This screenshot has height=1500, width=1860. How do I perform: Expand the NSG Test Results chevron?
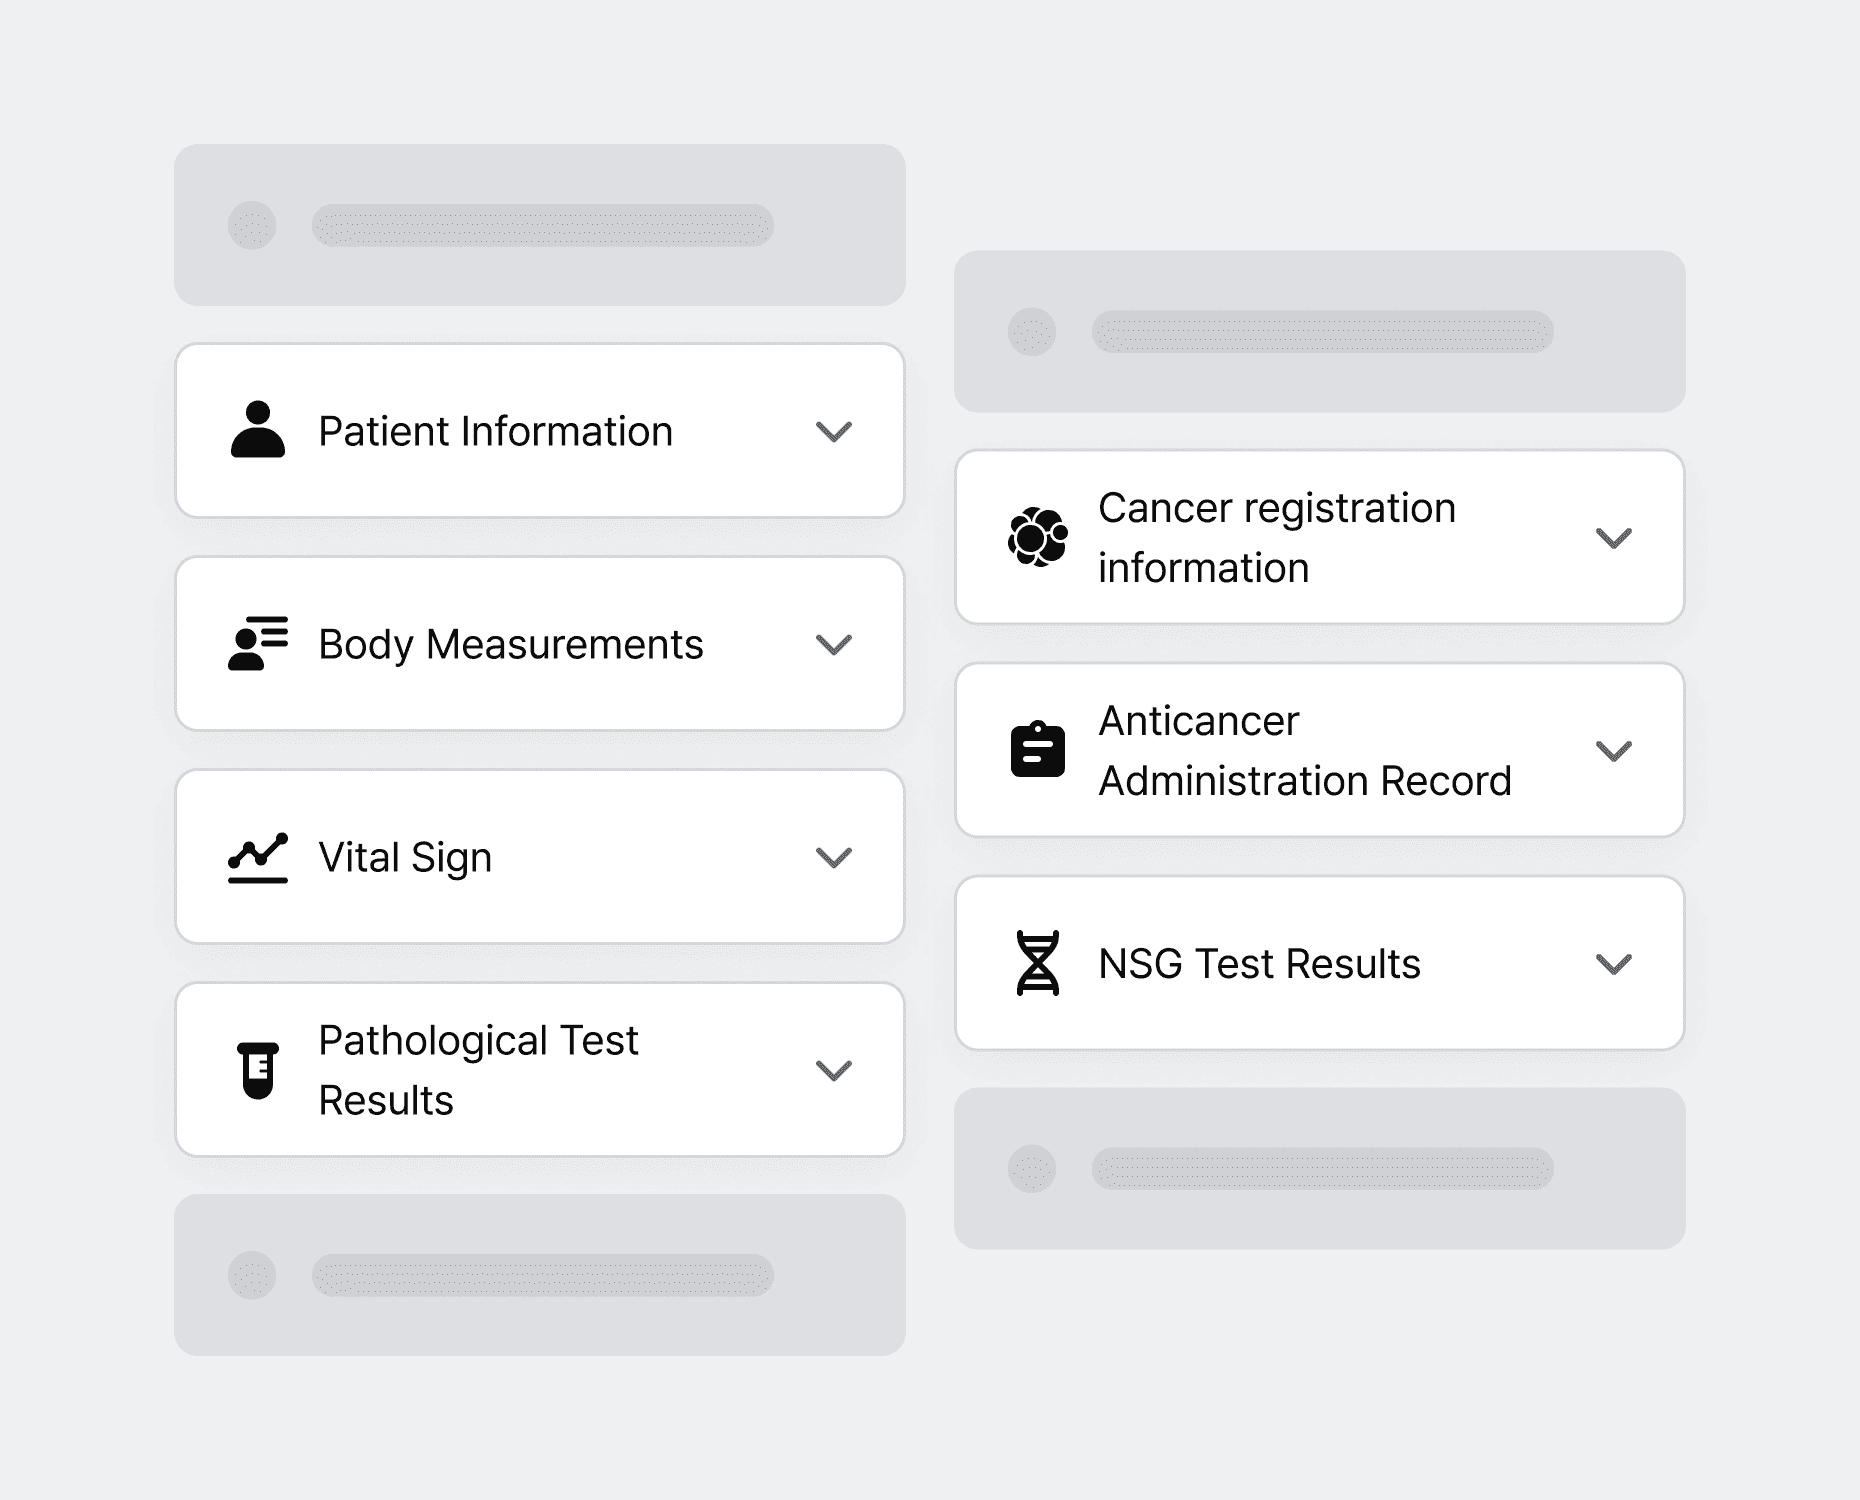pyautogui.click(x=1614, y=963)
